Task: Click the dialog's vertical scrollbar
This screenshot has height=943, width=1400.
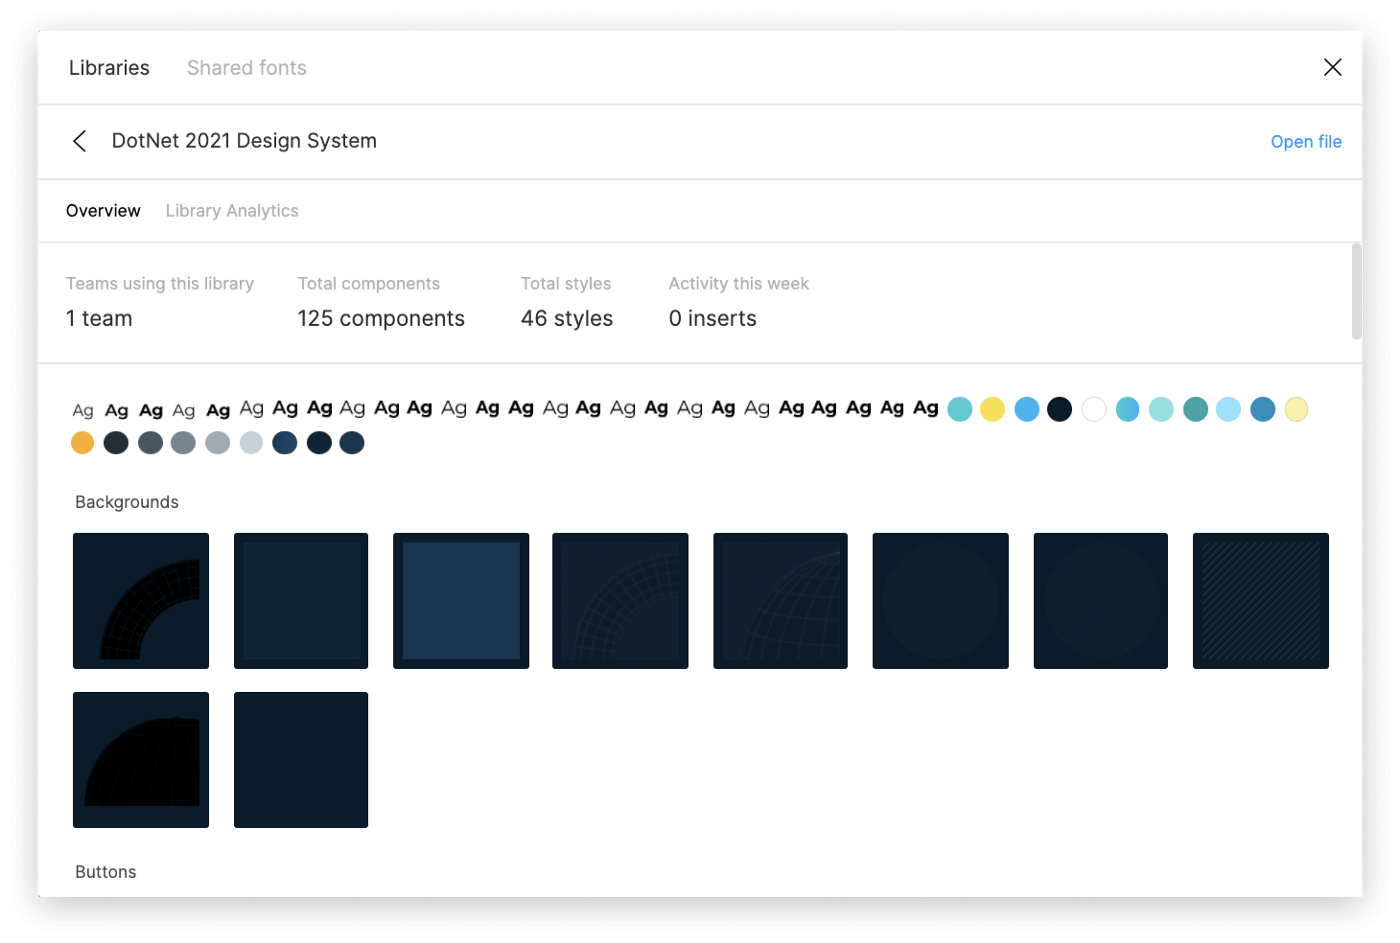Action: [x=1356, y=291]
